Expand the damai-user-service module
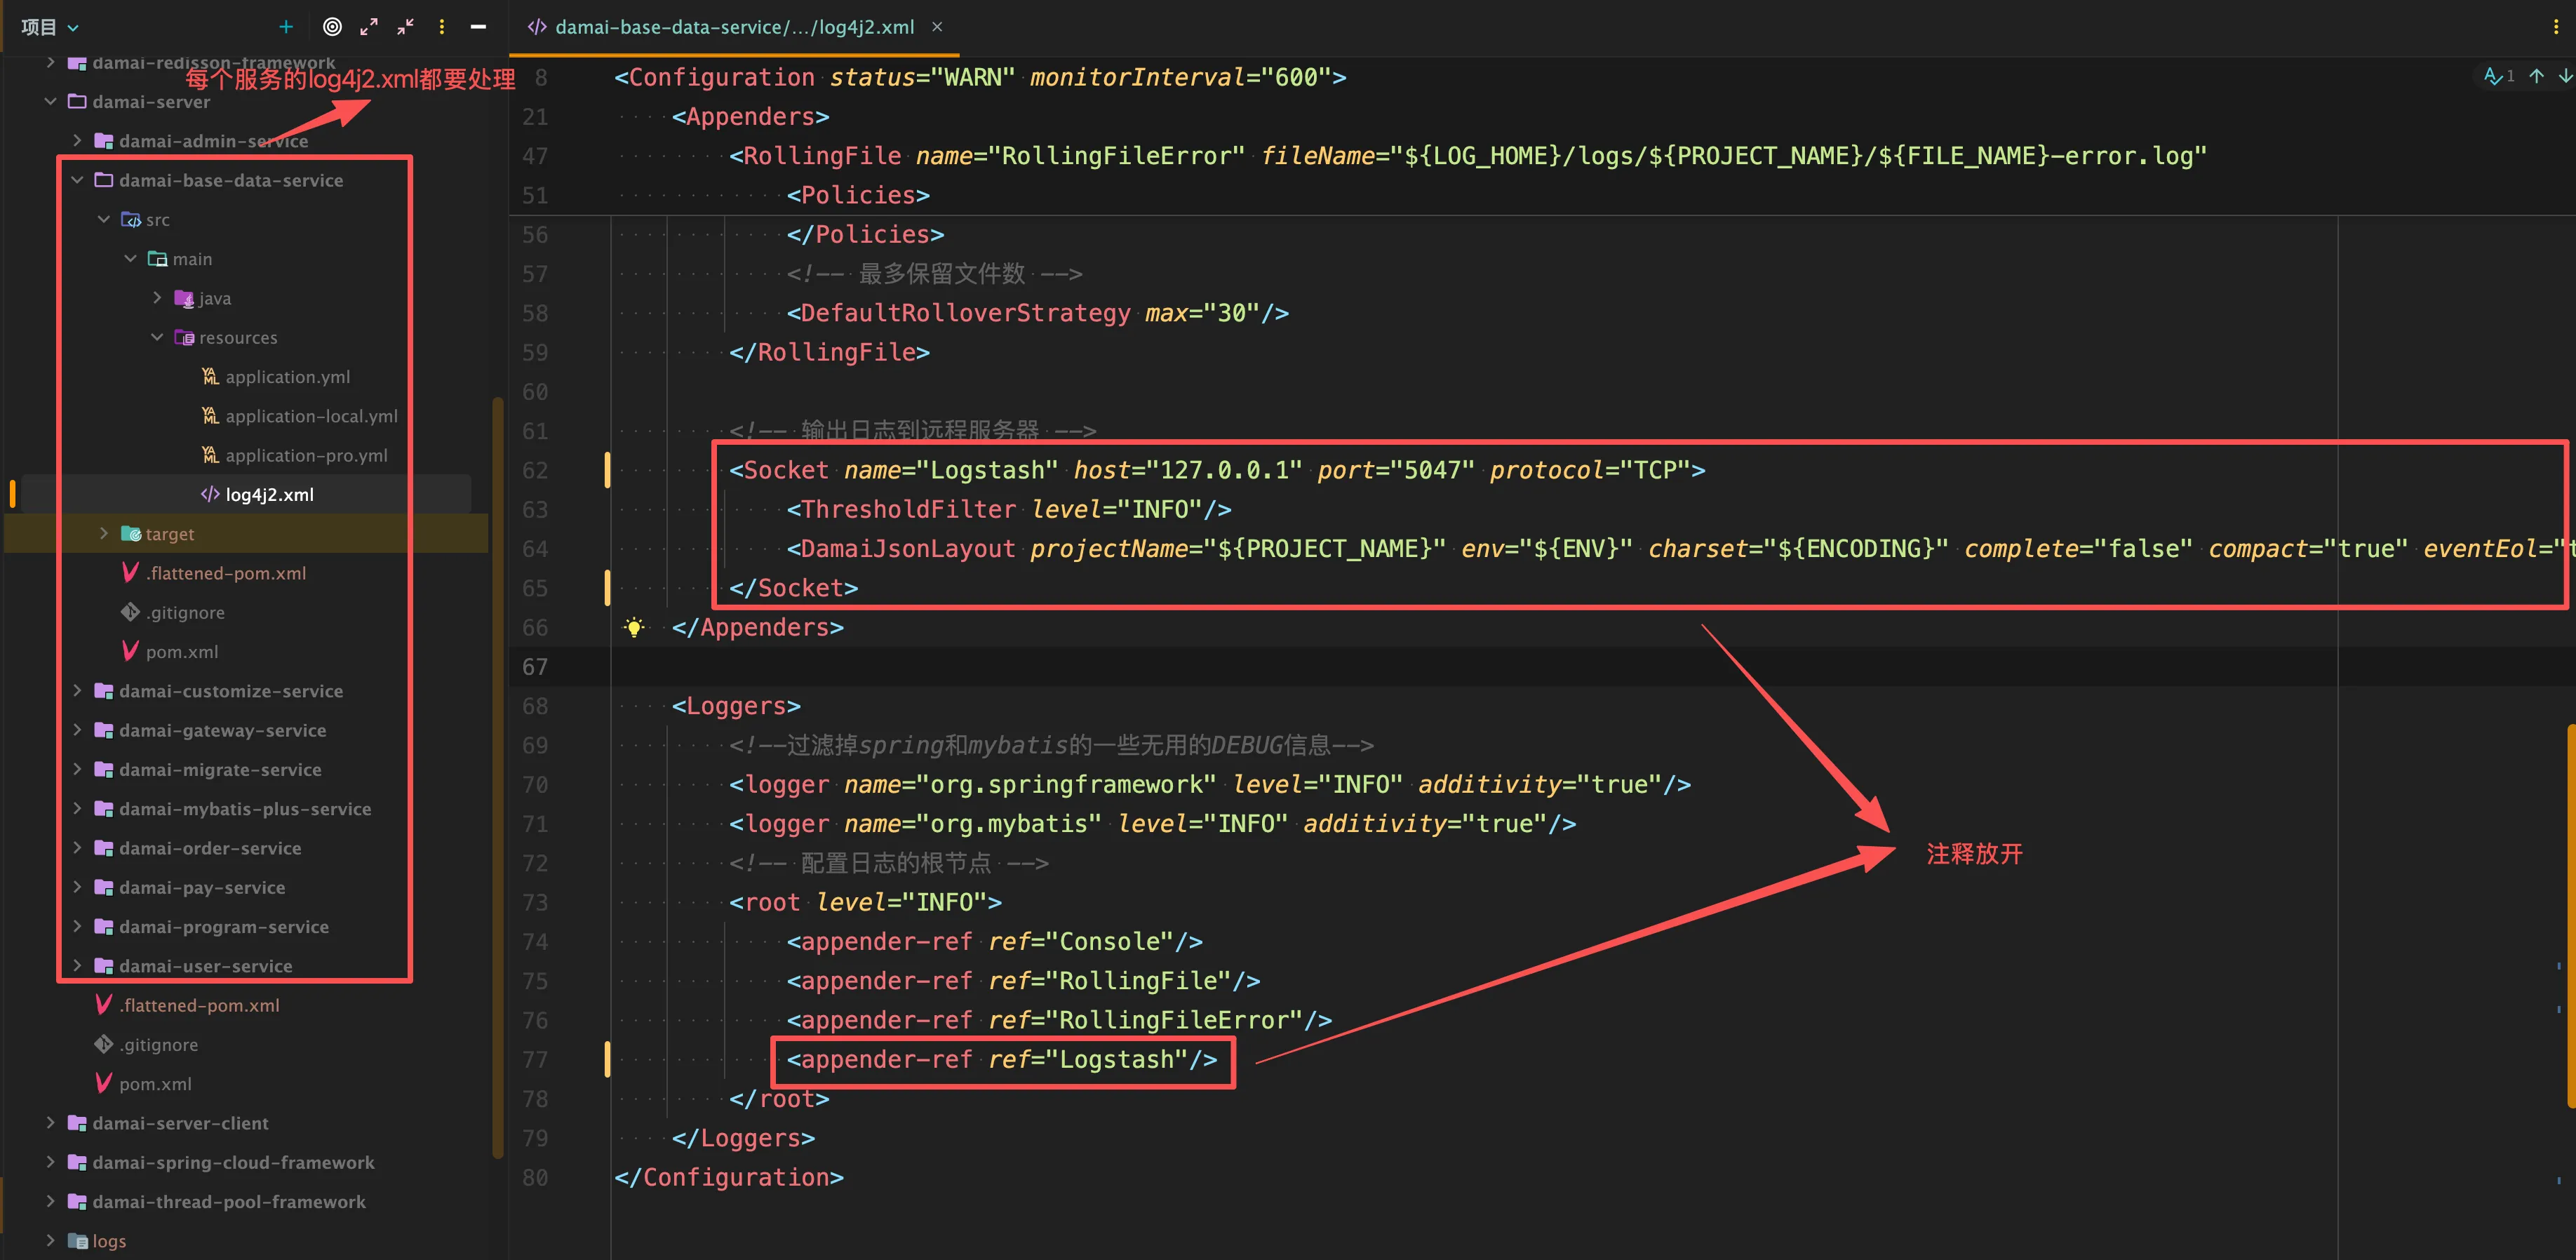This screenshot has height=1260, width=2576. tap(77, 966)
